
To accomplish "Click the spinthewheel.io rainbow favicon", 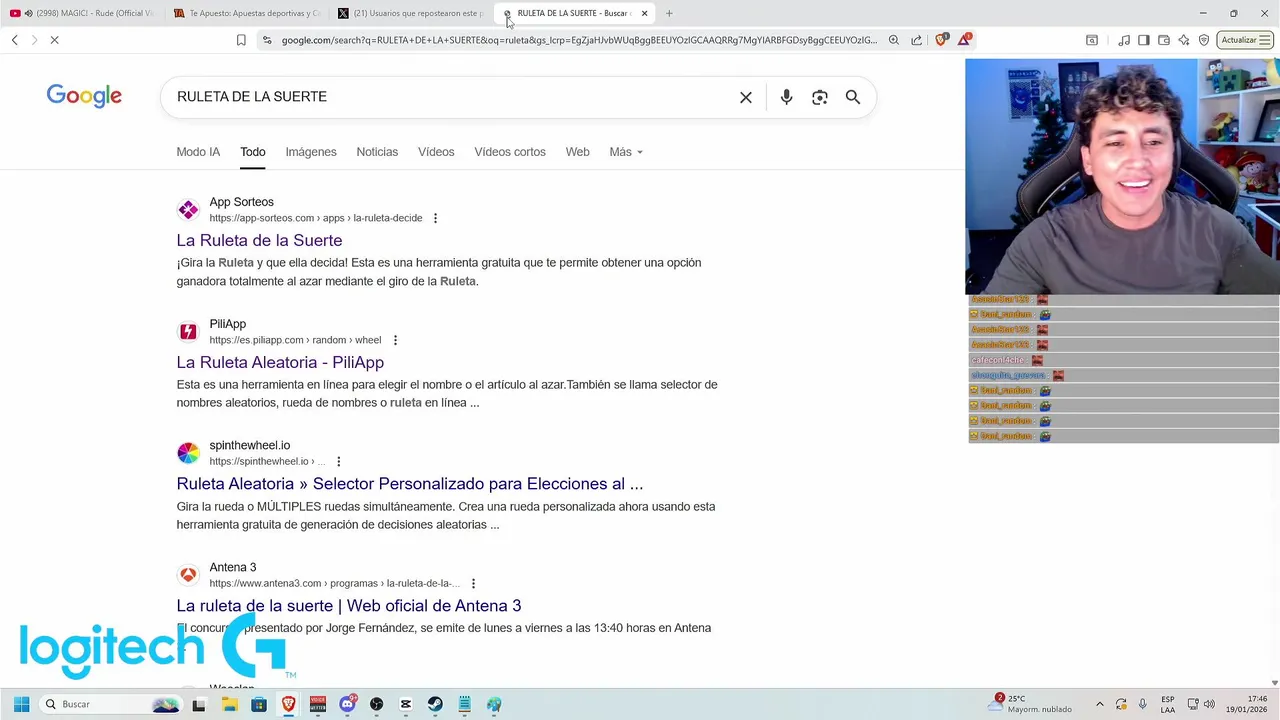I will [188, 453].
